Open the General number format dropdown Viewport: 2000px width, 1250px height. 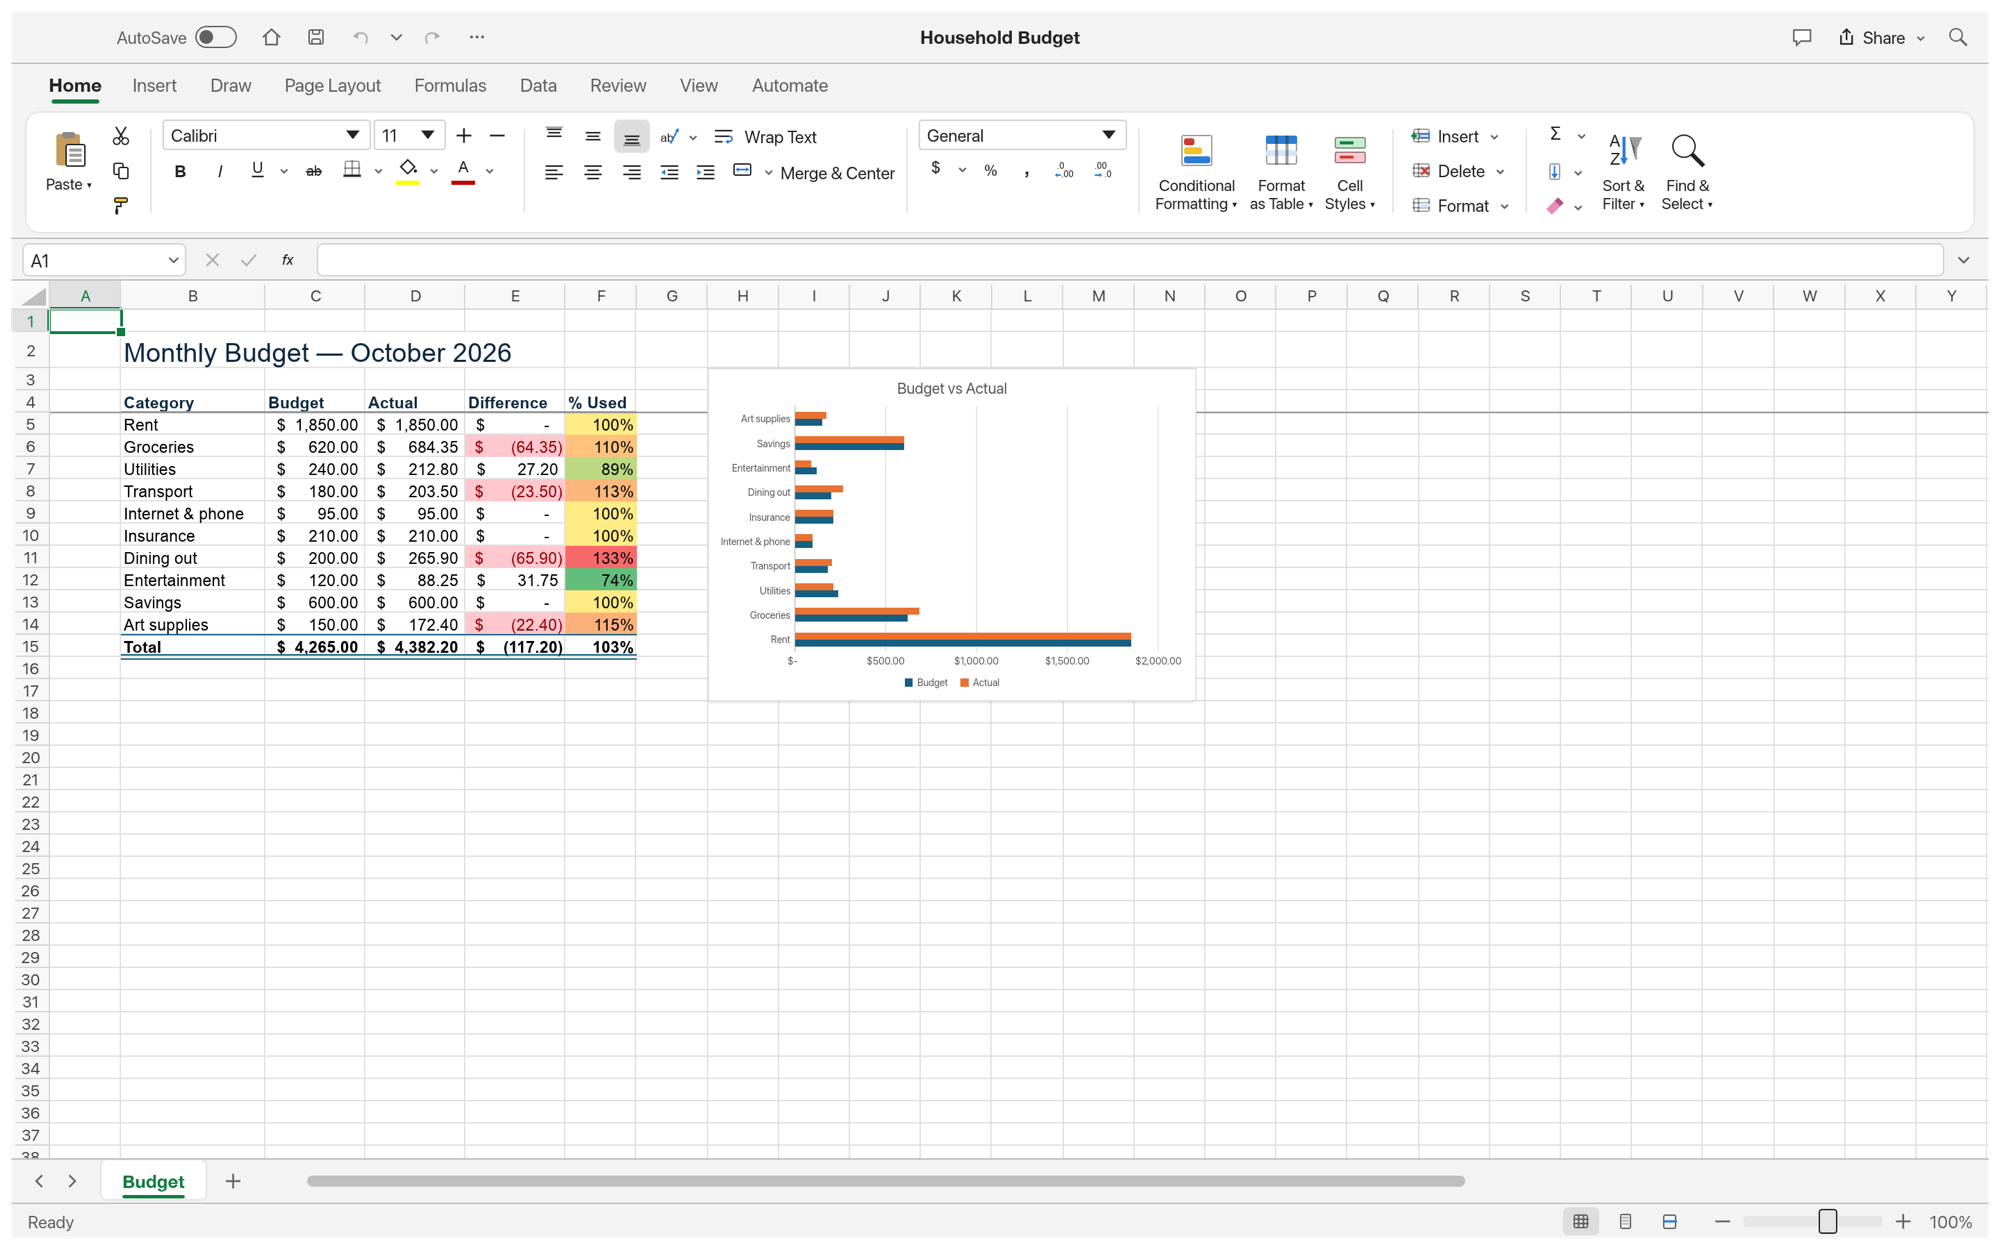point(1108,135)
